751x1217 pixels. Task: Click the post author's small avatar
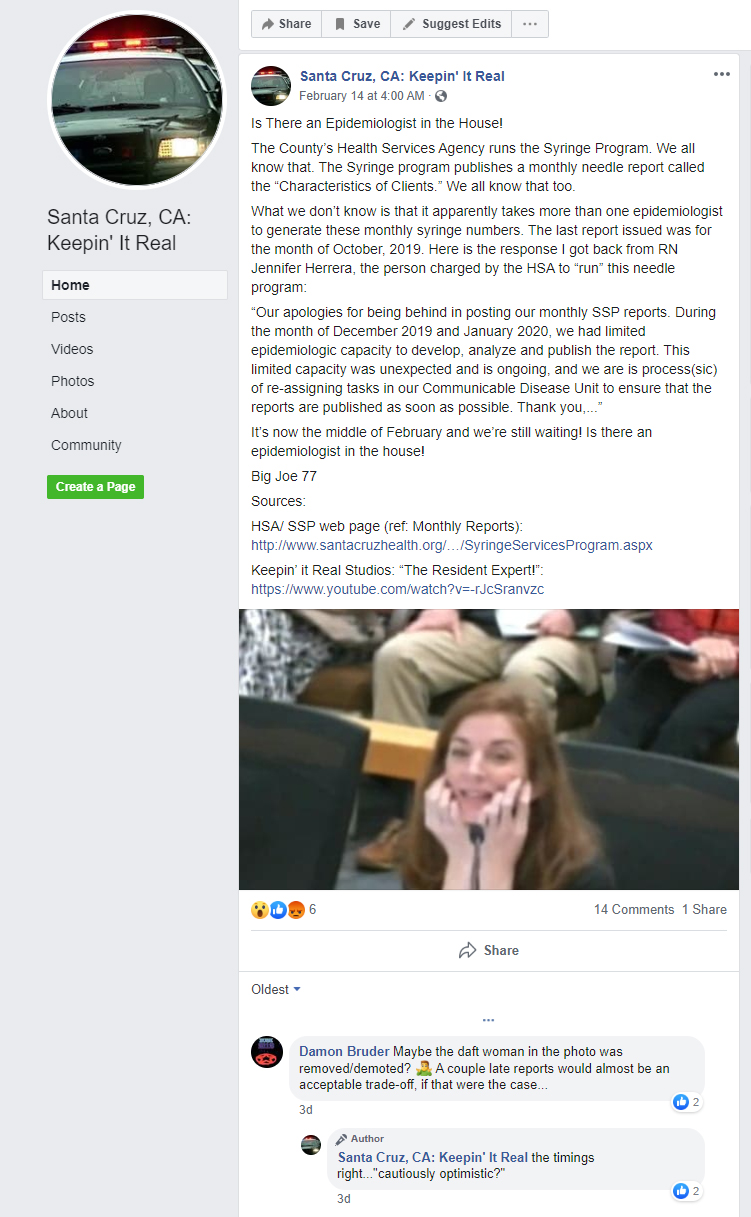(x=271, y=86)
